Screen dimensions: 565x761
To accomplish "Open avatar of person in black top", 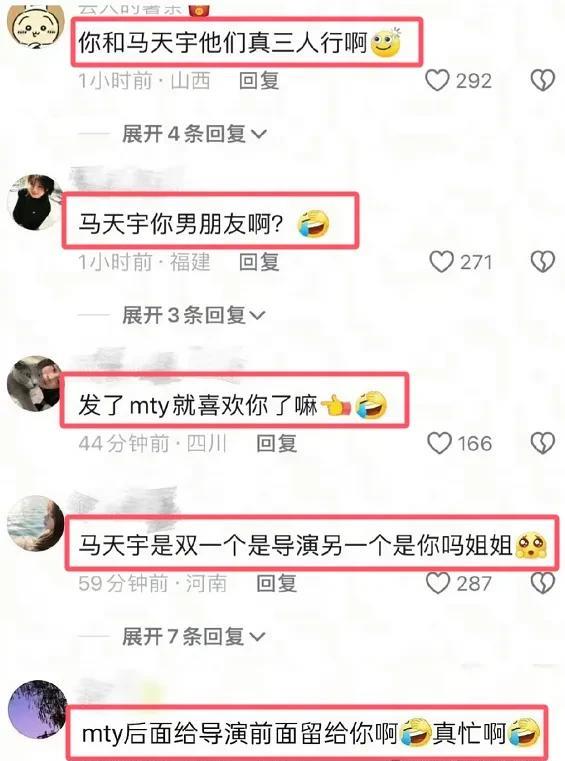I will click(35, 202).
